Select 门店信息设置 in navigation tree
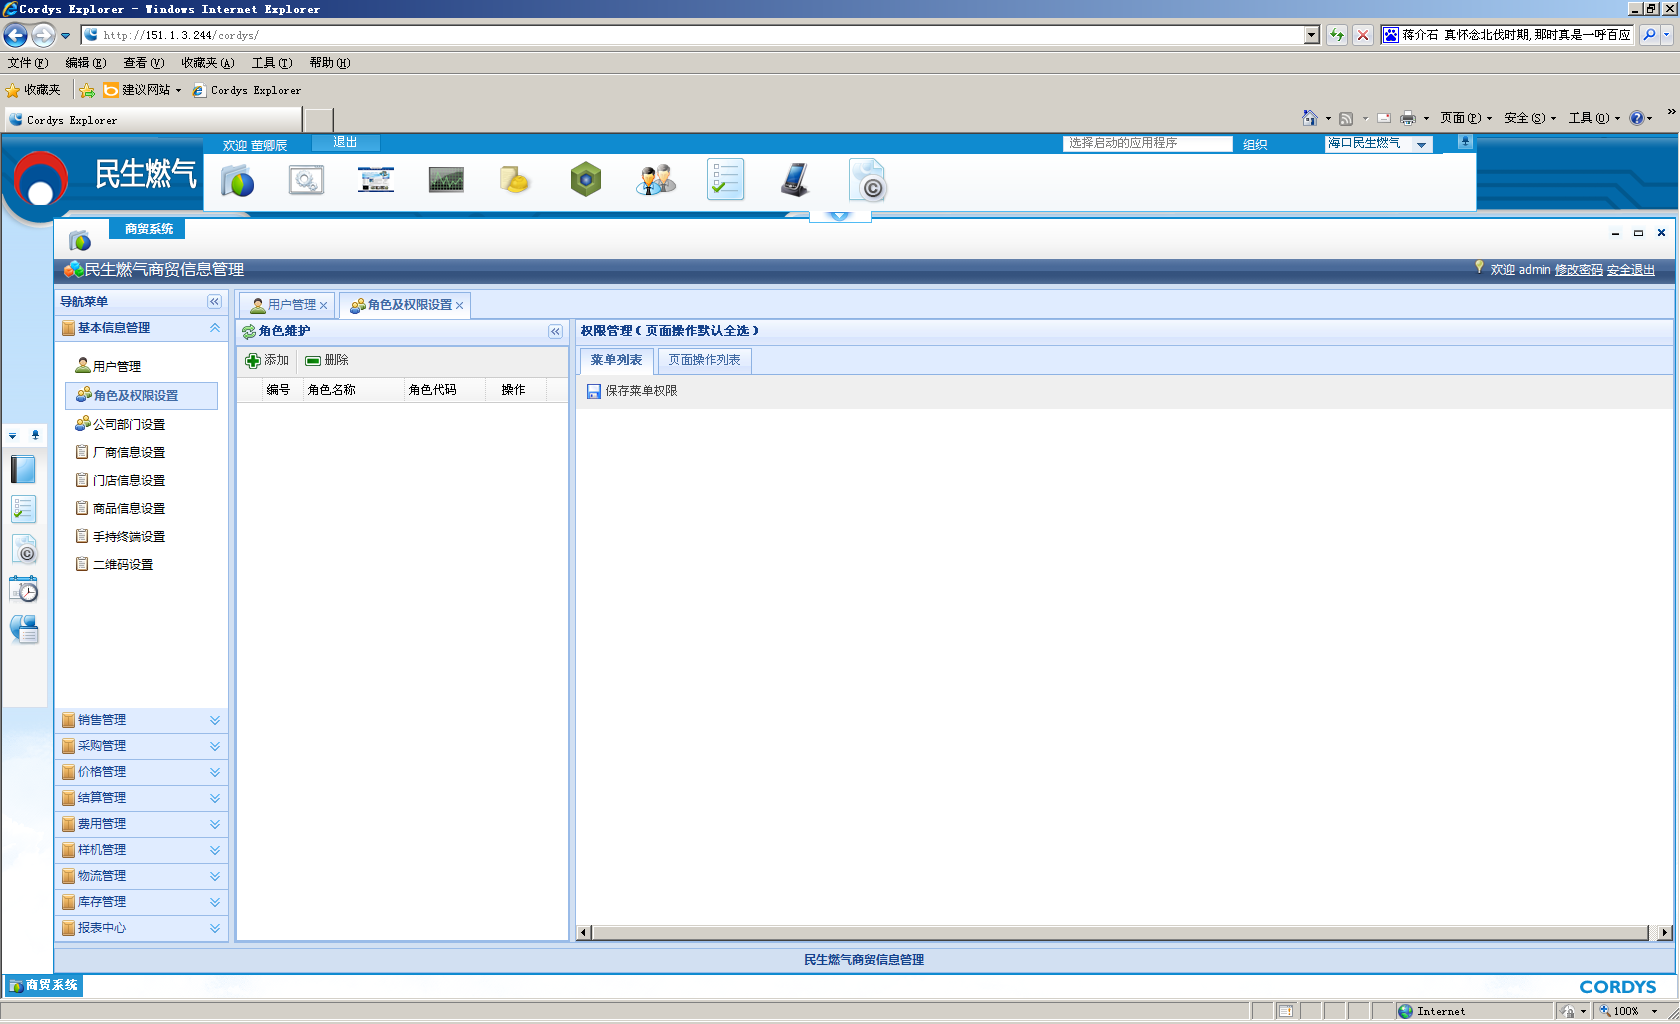 (128, 481)
